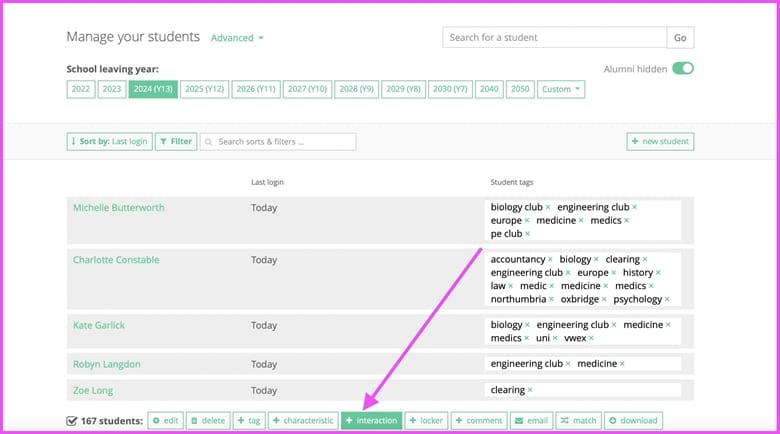Select leaving year 2050
Screen dimensions: 780x434
click(x=520, y=89)
